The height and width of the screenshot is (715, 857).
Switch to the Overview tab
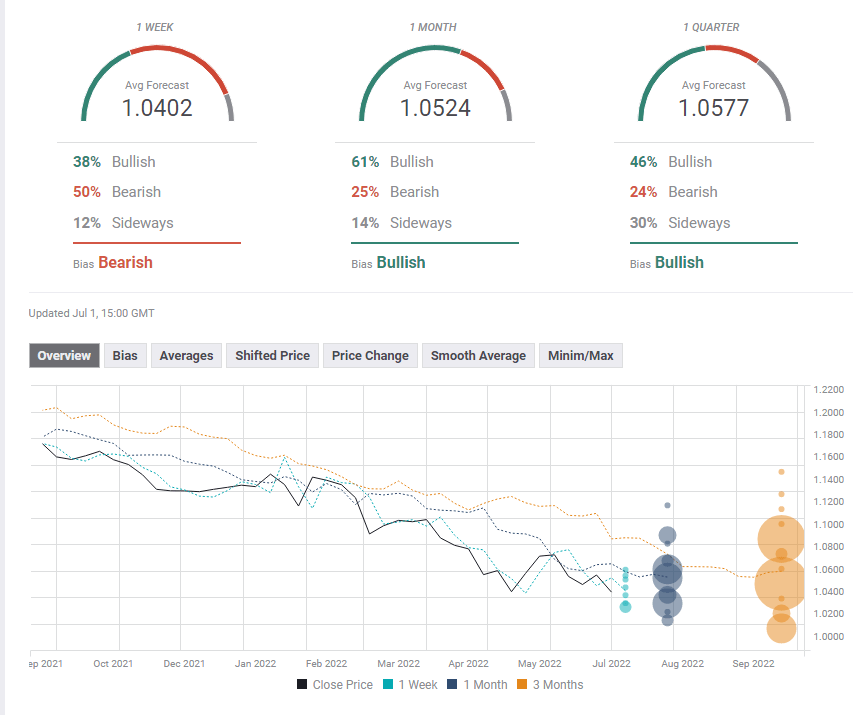[x=64, y=355]
